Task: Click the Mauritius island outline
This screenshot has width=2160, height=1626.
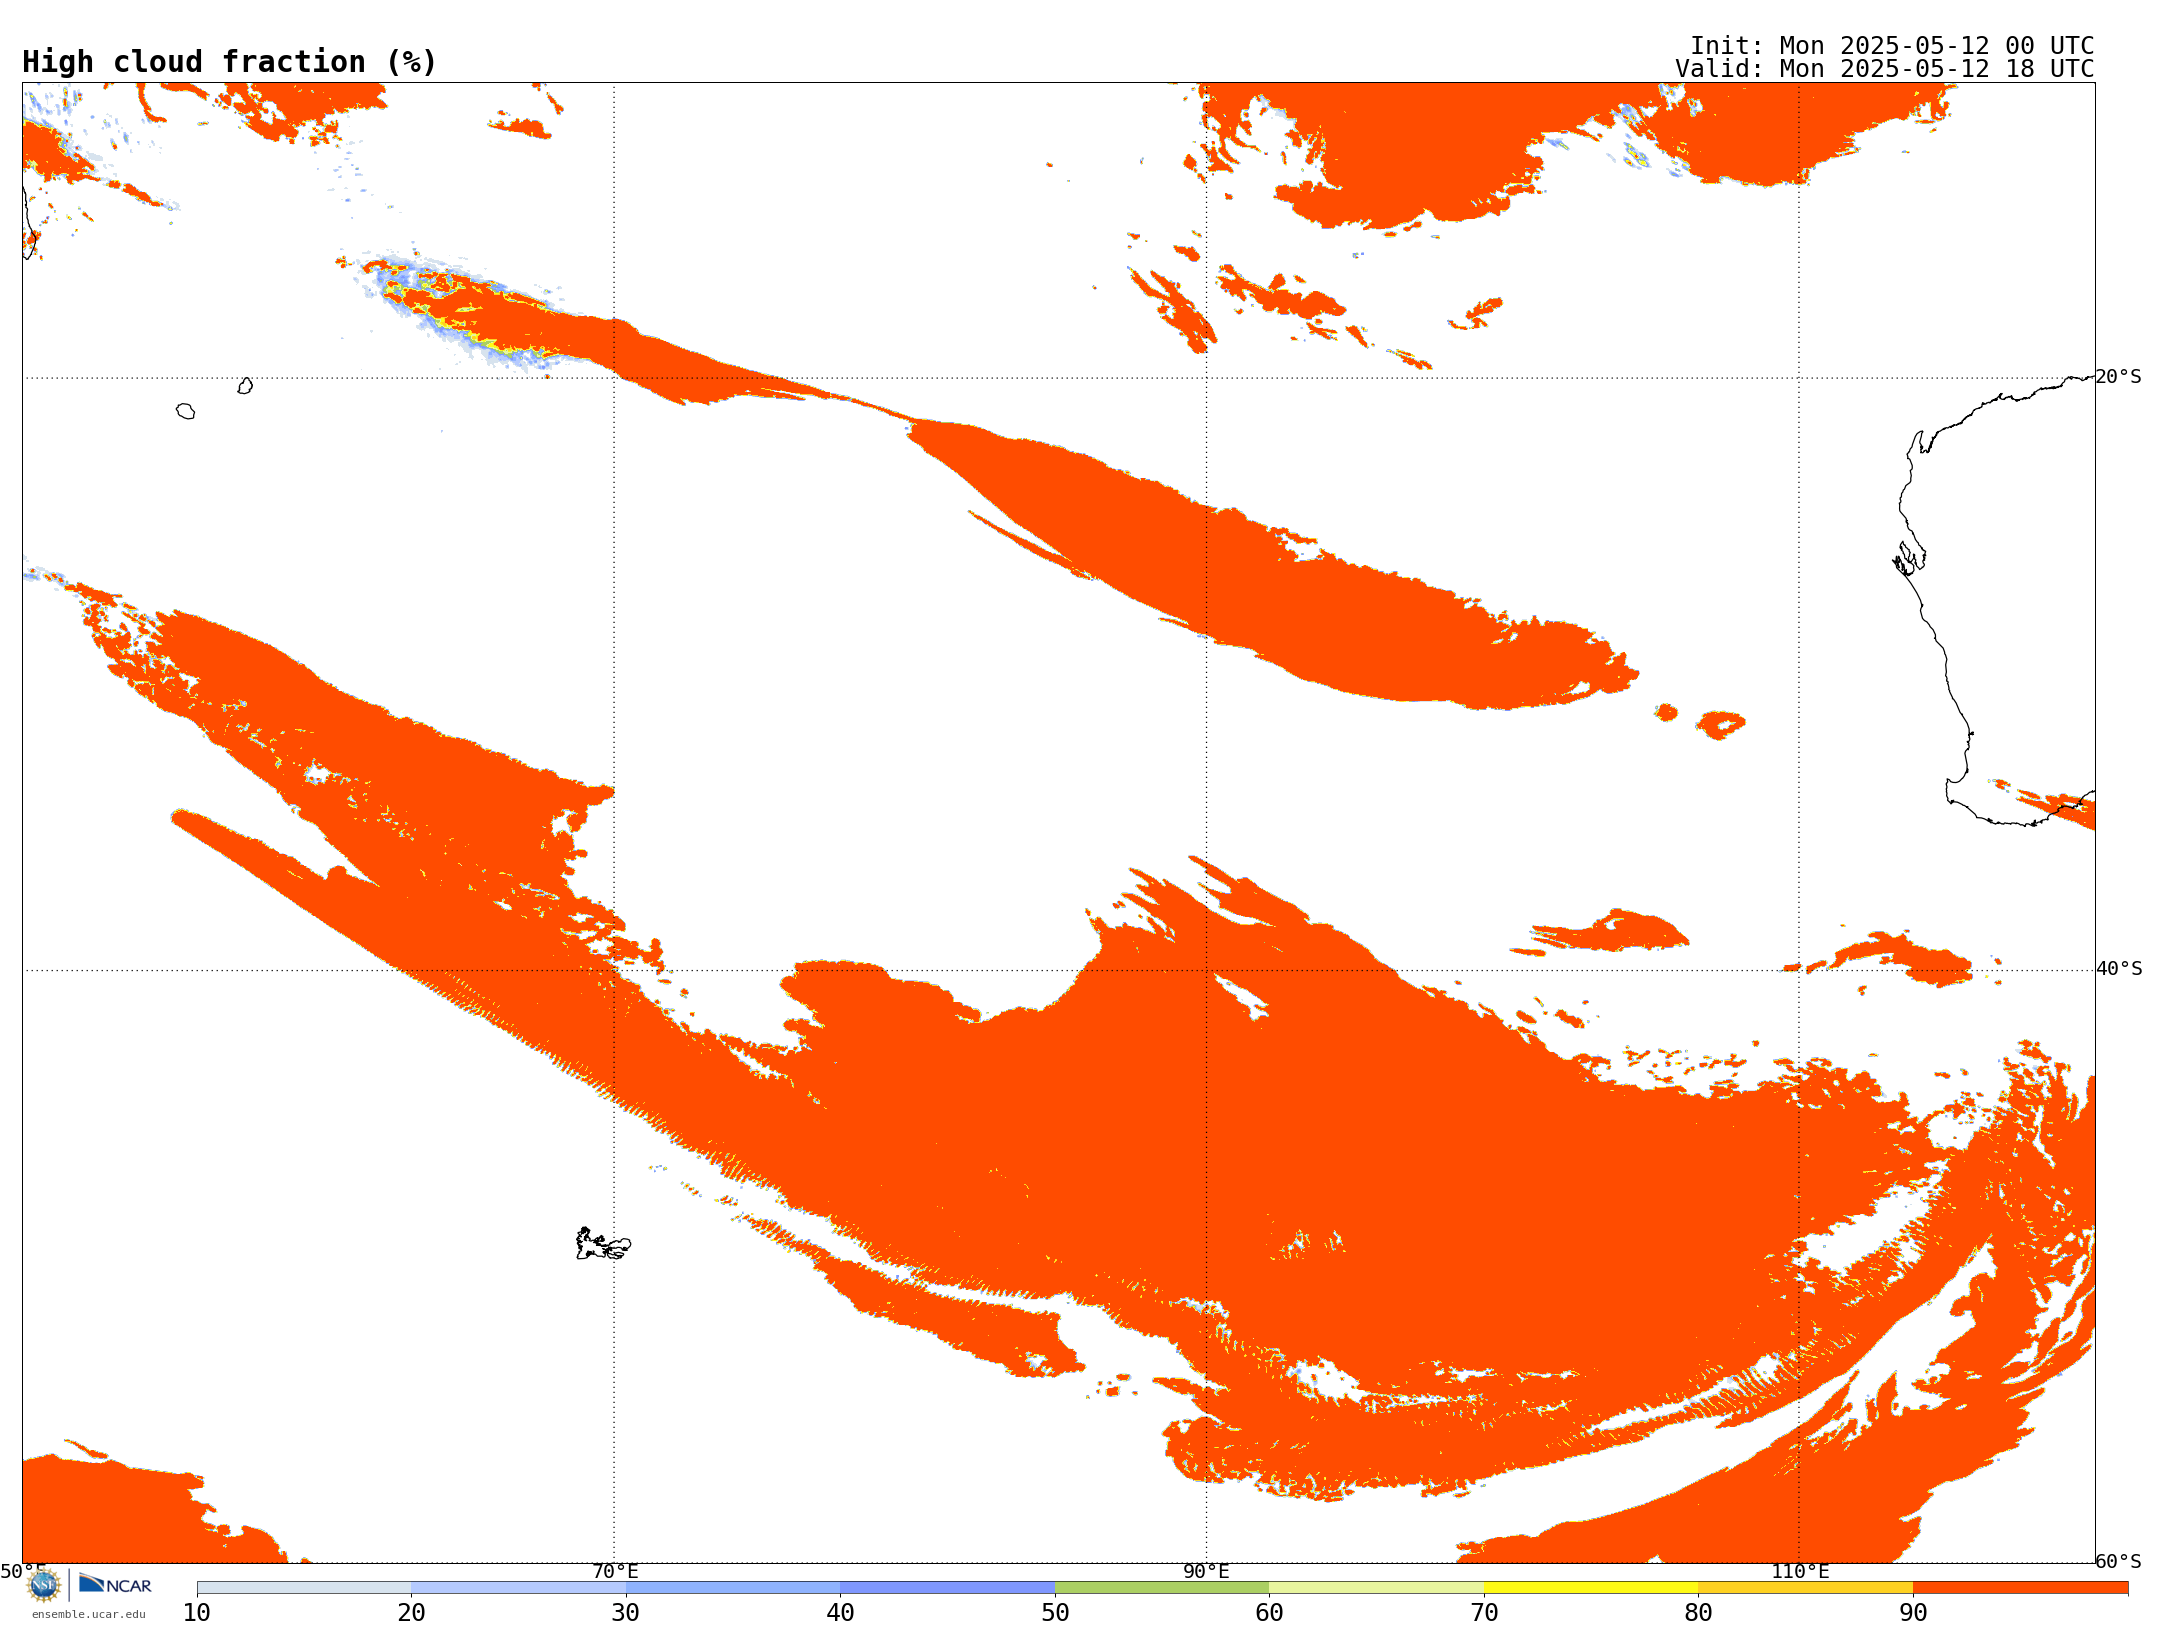Action: point(245,386)
